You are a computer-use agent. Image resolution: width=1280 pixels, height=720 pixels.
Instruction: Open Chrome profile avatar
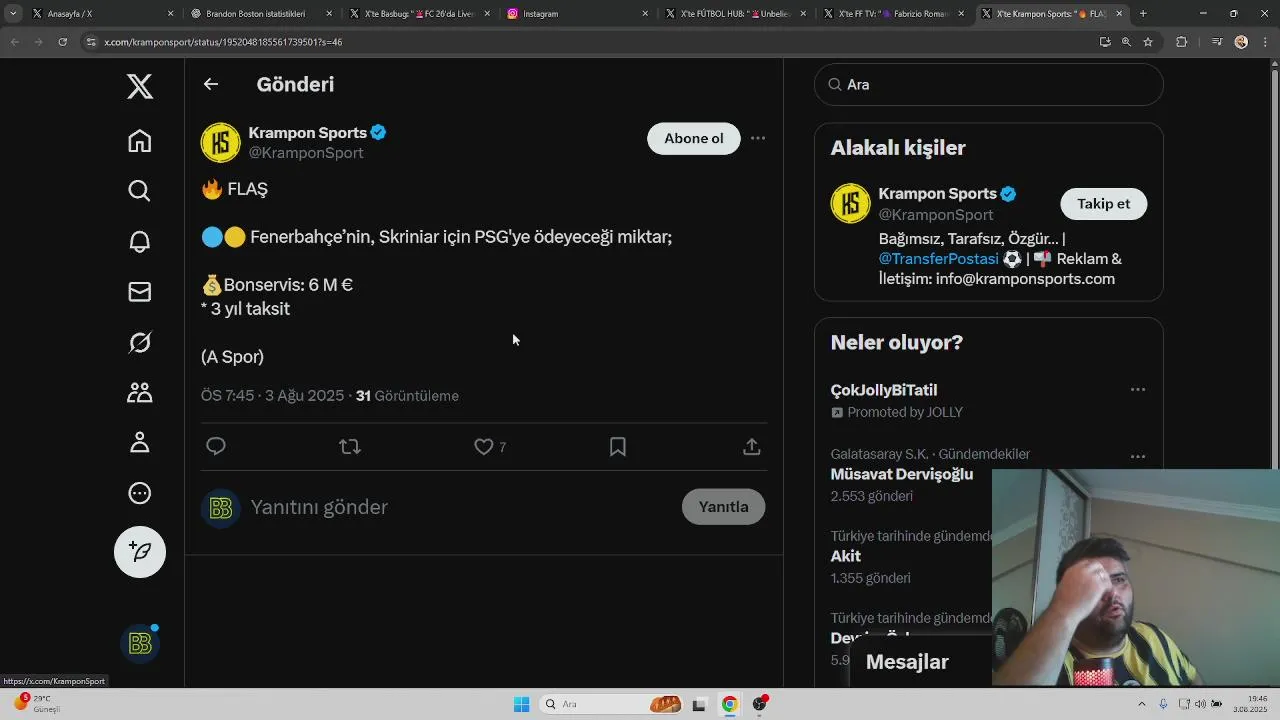pyautogui.click(x=1241, y=42)
